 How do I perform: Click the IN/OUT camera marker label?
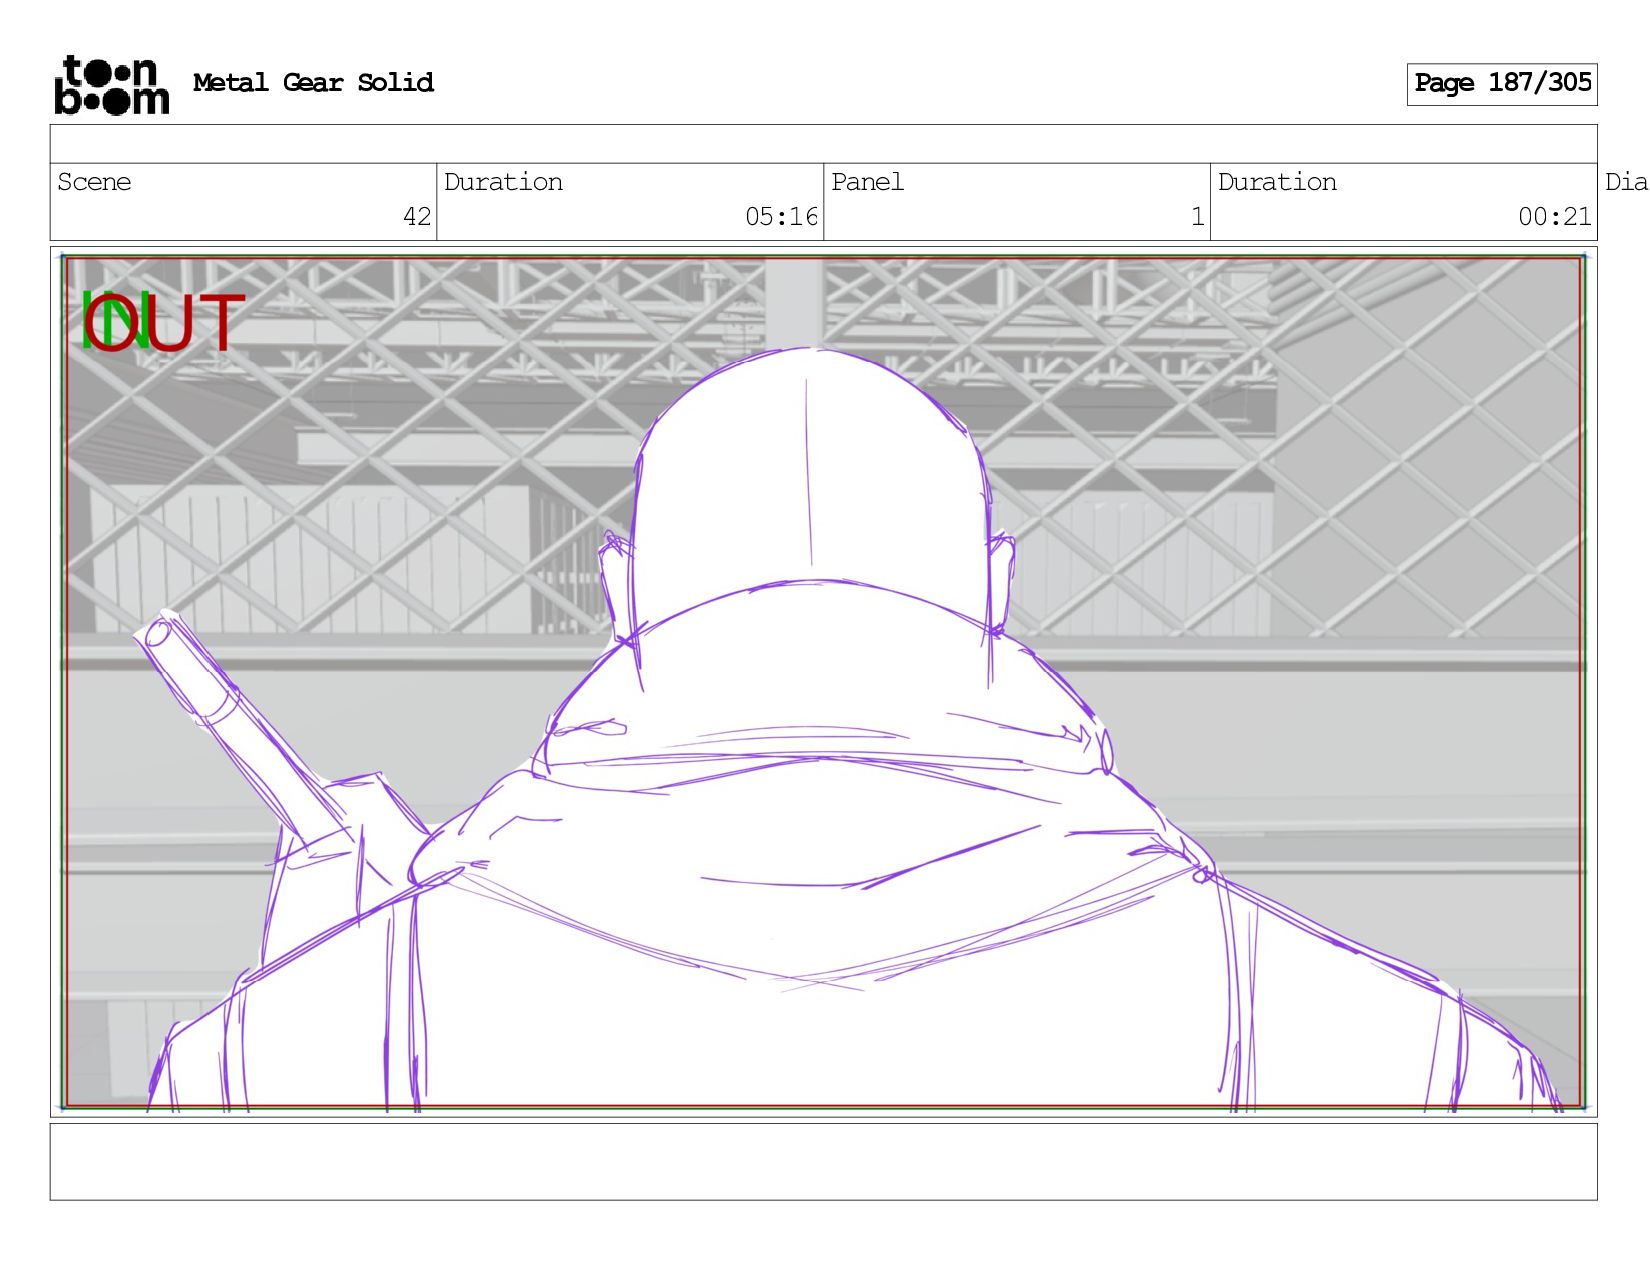click(162, 322)
